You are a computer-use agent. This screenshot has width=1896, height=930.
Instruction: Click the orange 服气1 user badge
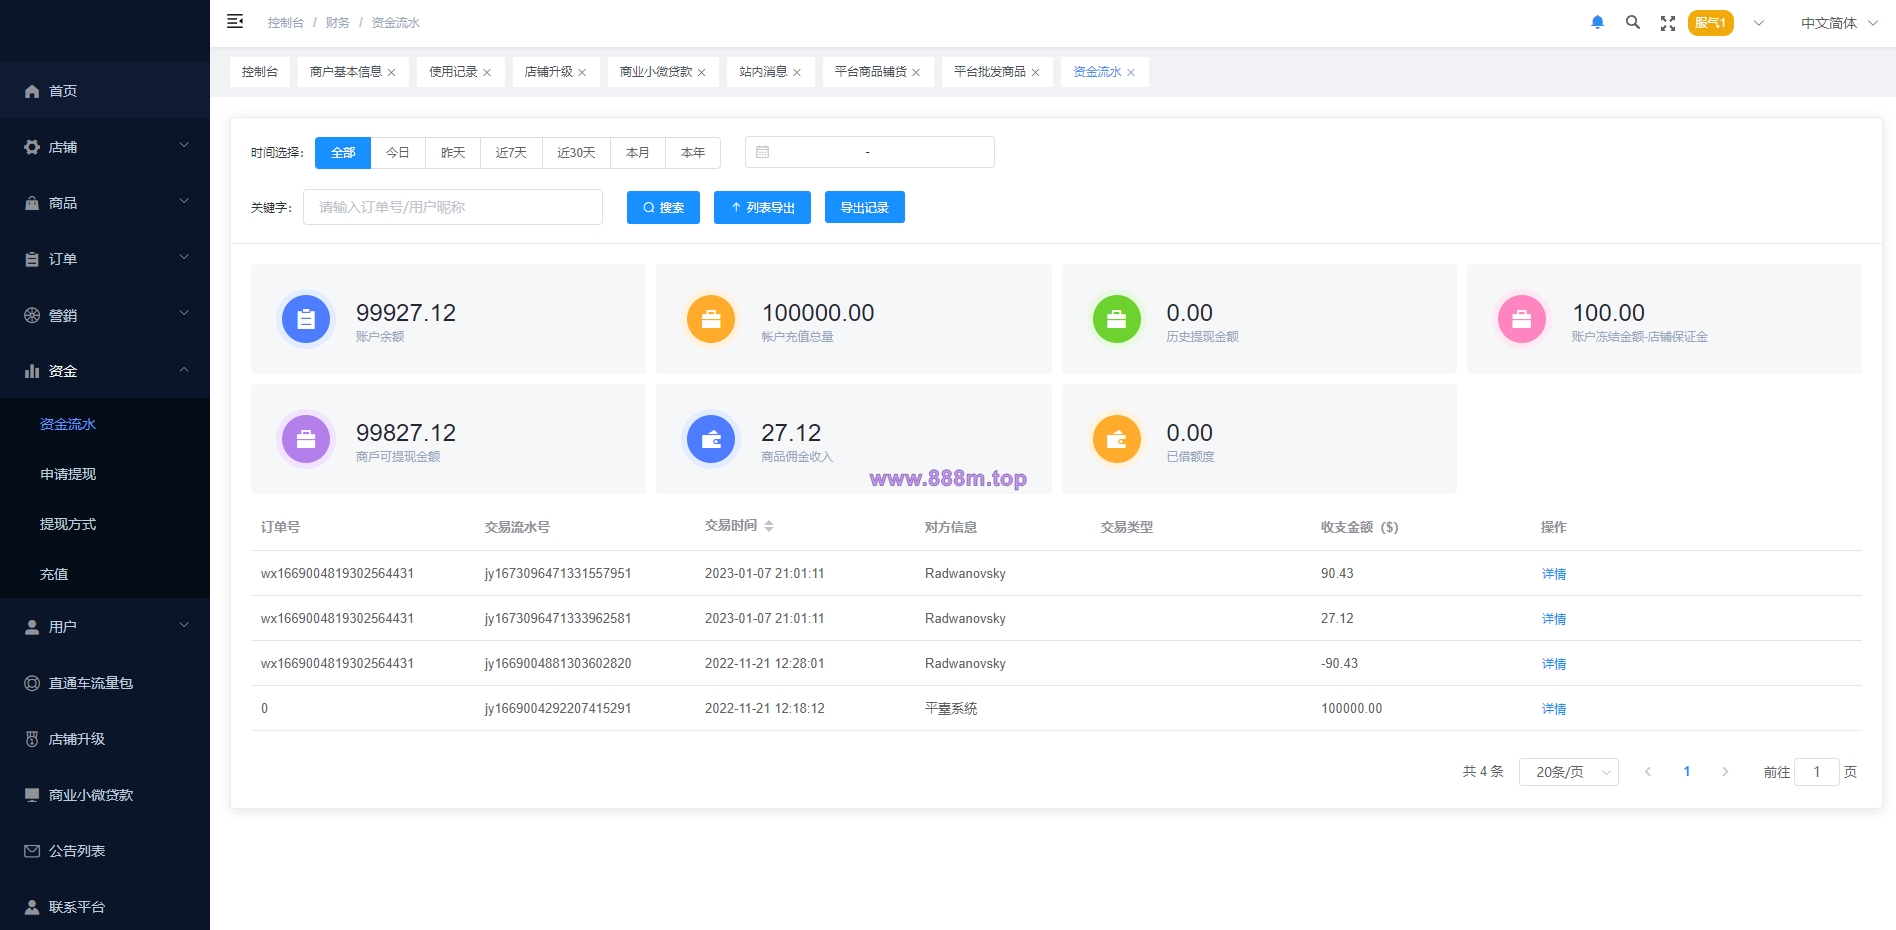tap(1710, 23)
